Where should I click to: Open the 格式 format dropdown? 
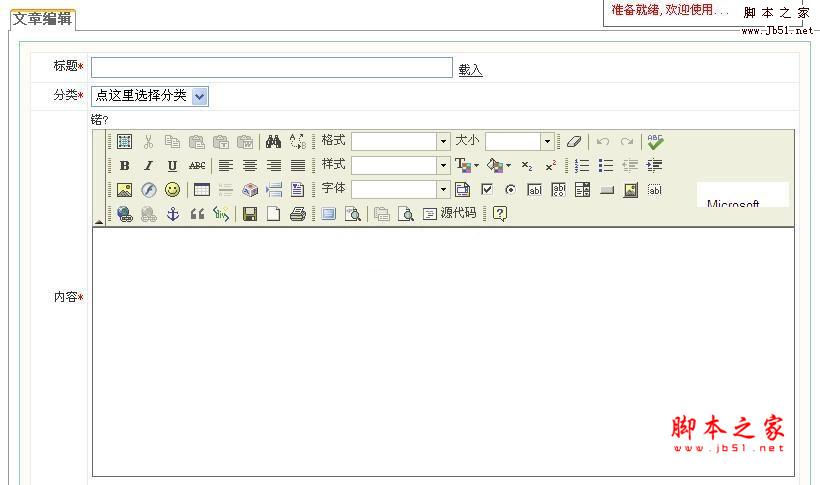443,142
